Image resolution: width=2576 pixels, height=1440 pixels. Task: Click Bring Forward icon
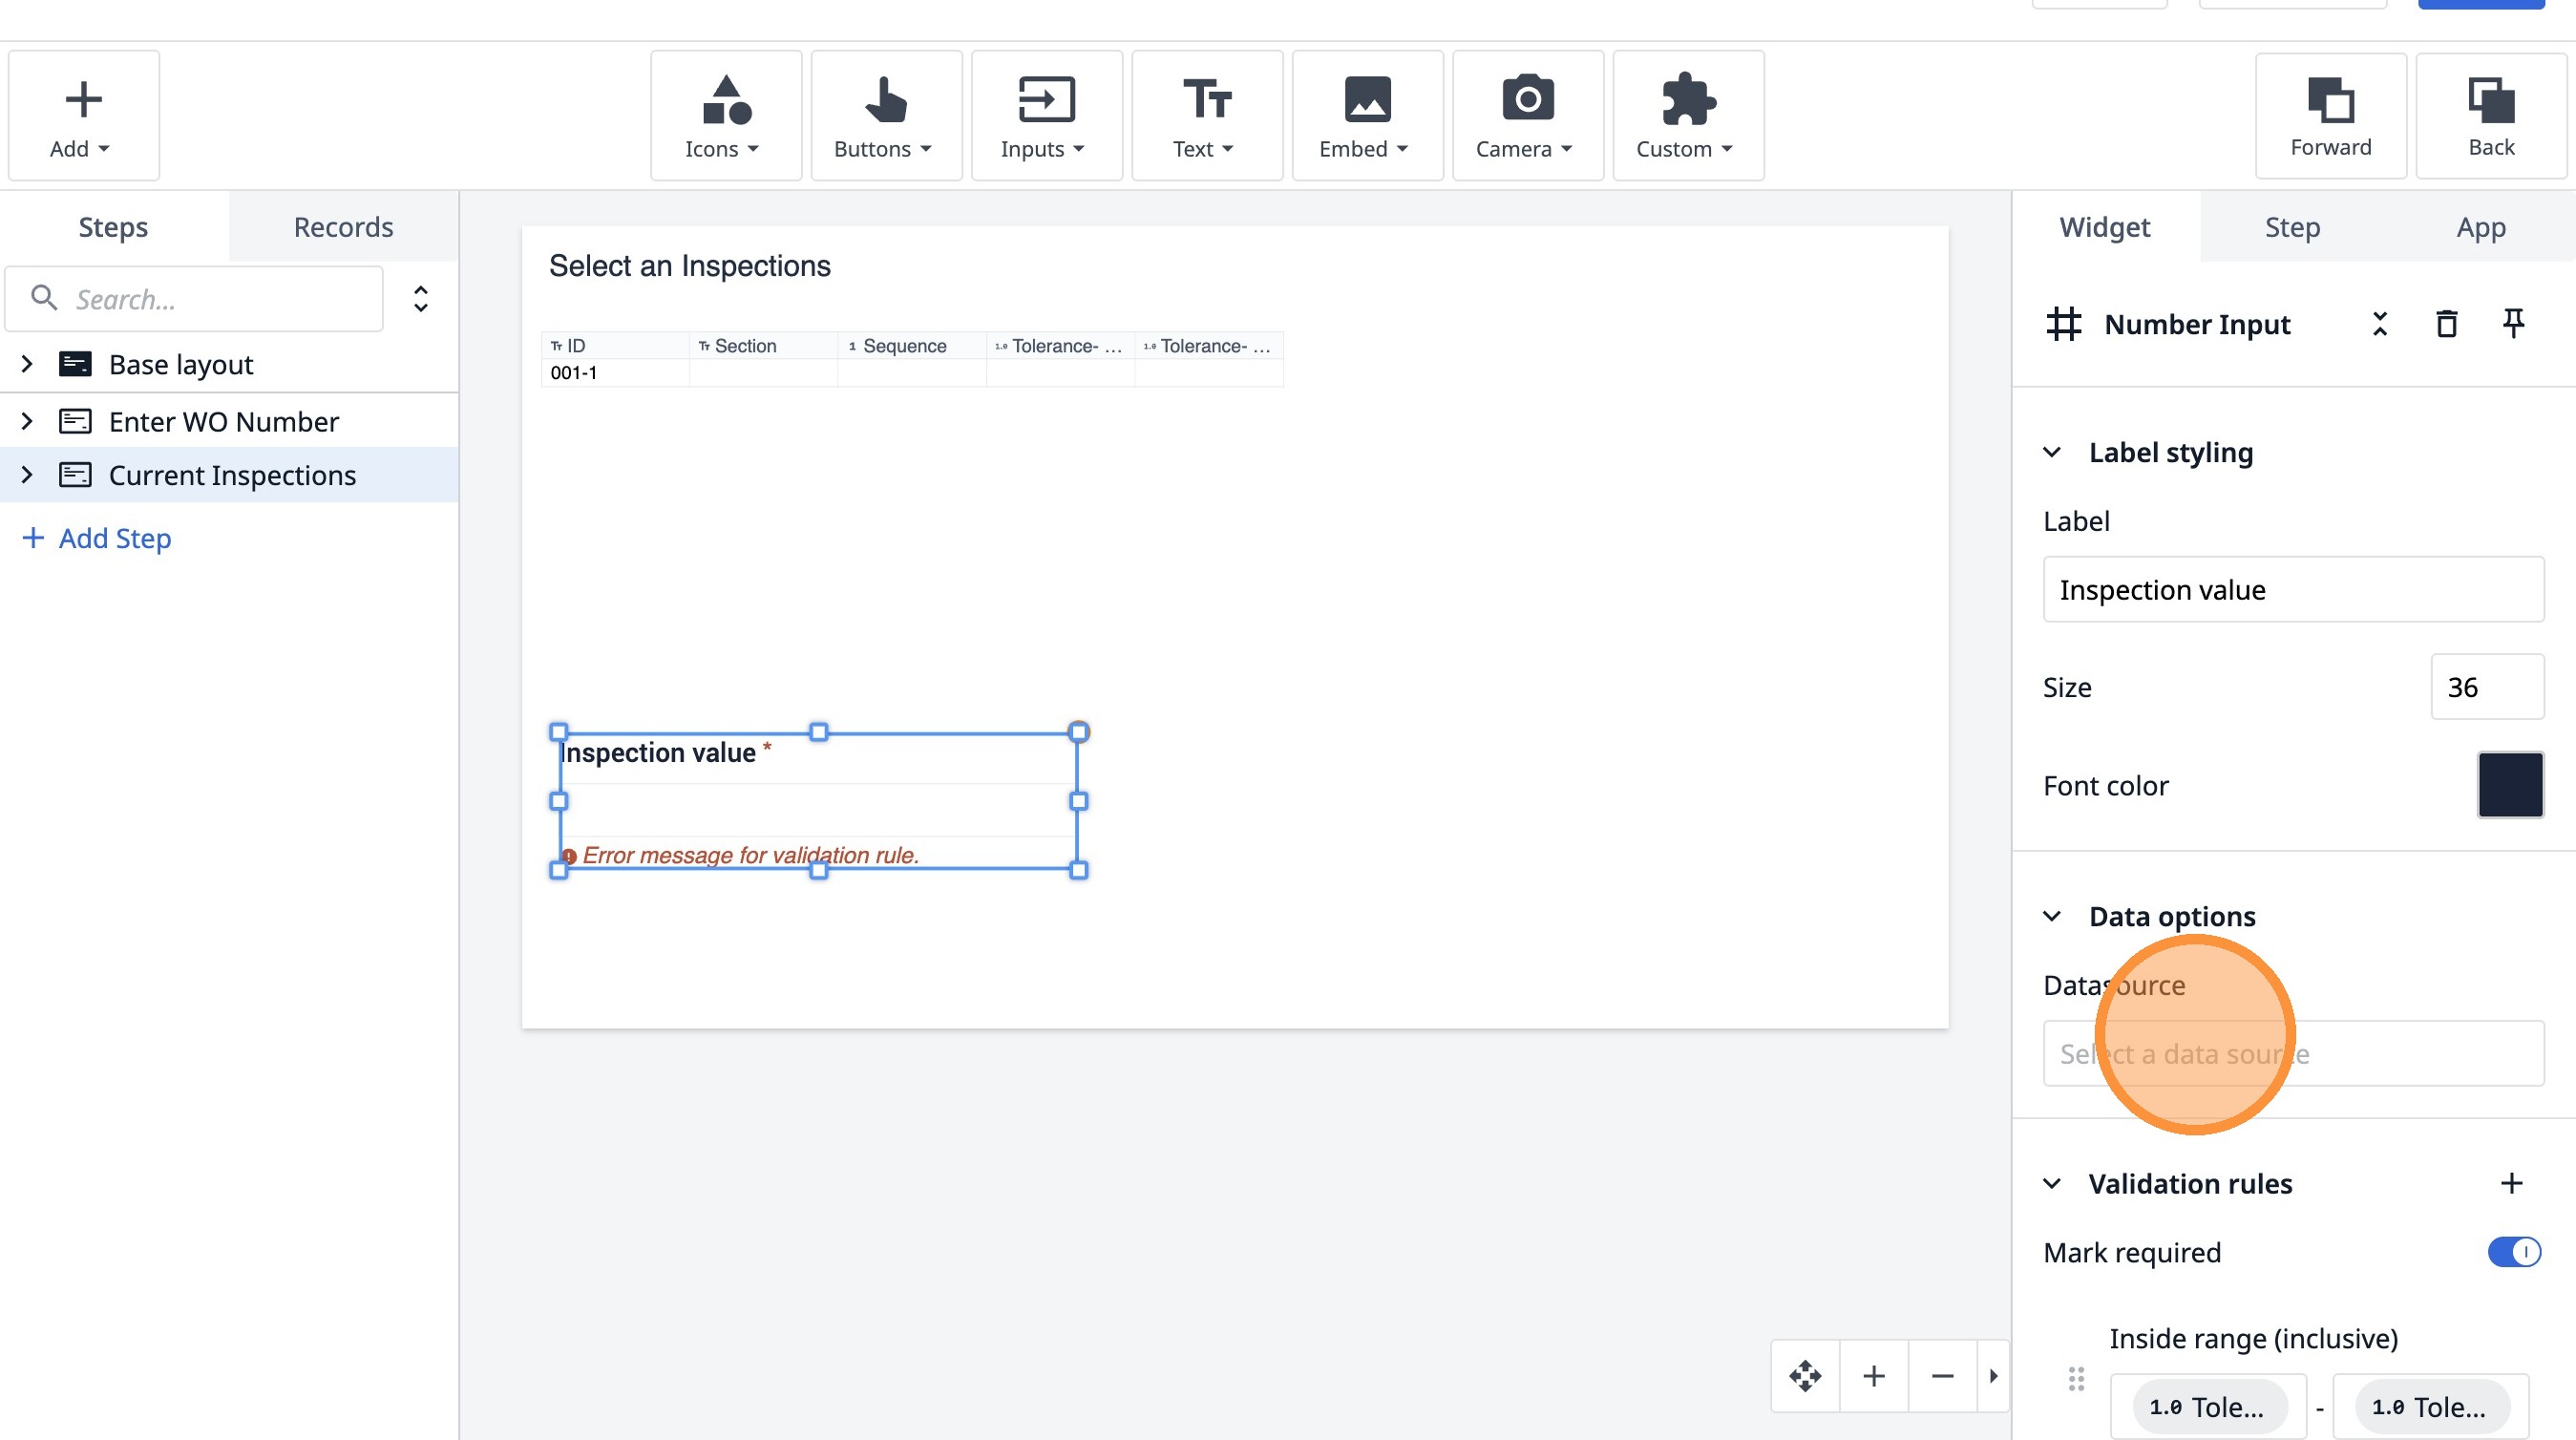coord(2330,116)
